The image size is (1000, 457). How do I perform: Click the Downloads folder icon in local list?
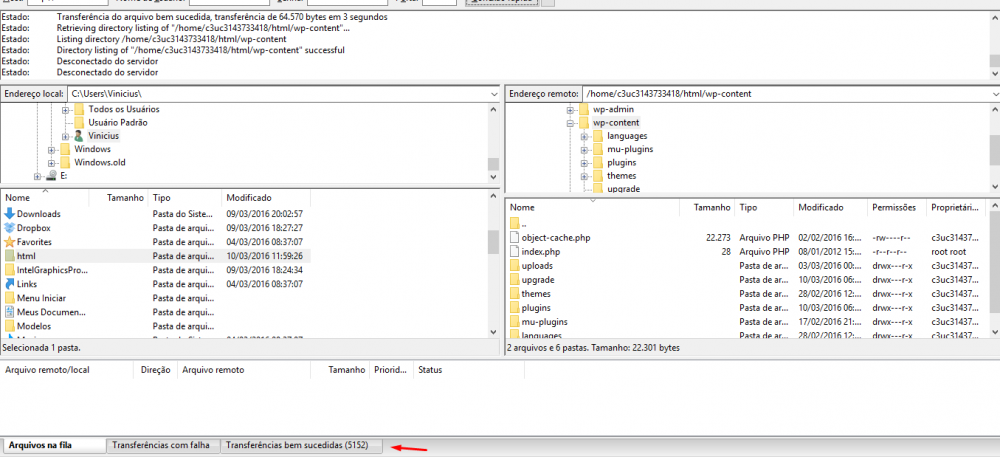tap(10, 214)
